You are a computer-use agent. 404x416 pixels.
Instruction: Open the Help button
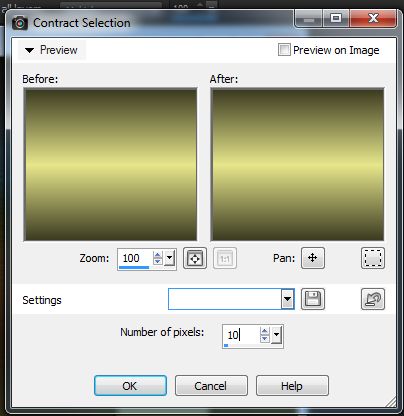(292, 386)
